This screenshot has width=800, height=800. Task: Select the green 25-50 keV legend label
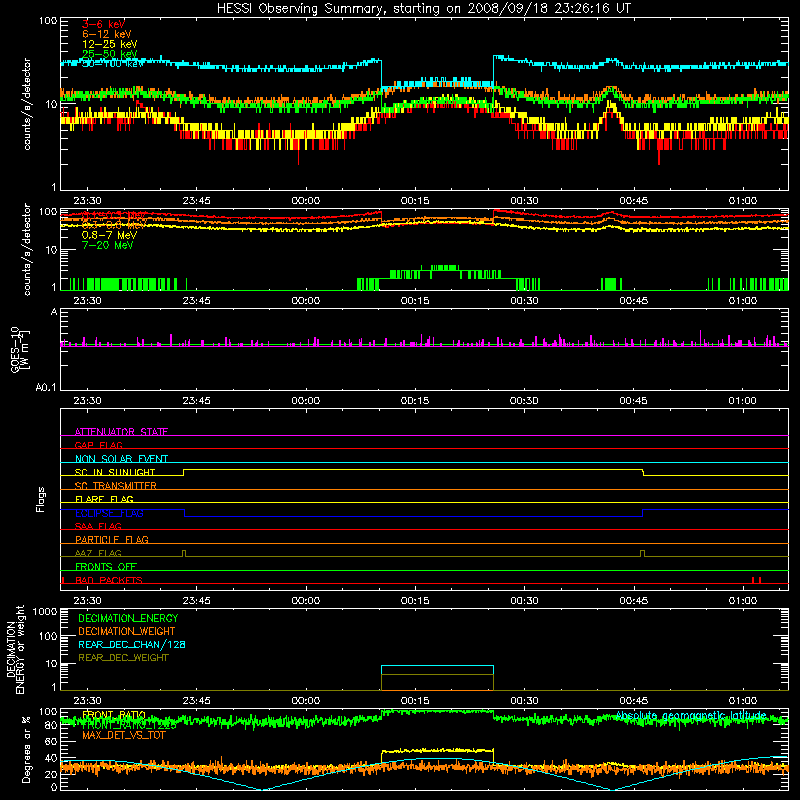coord(109,54)
